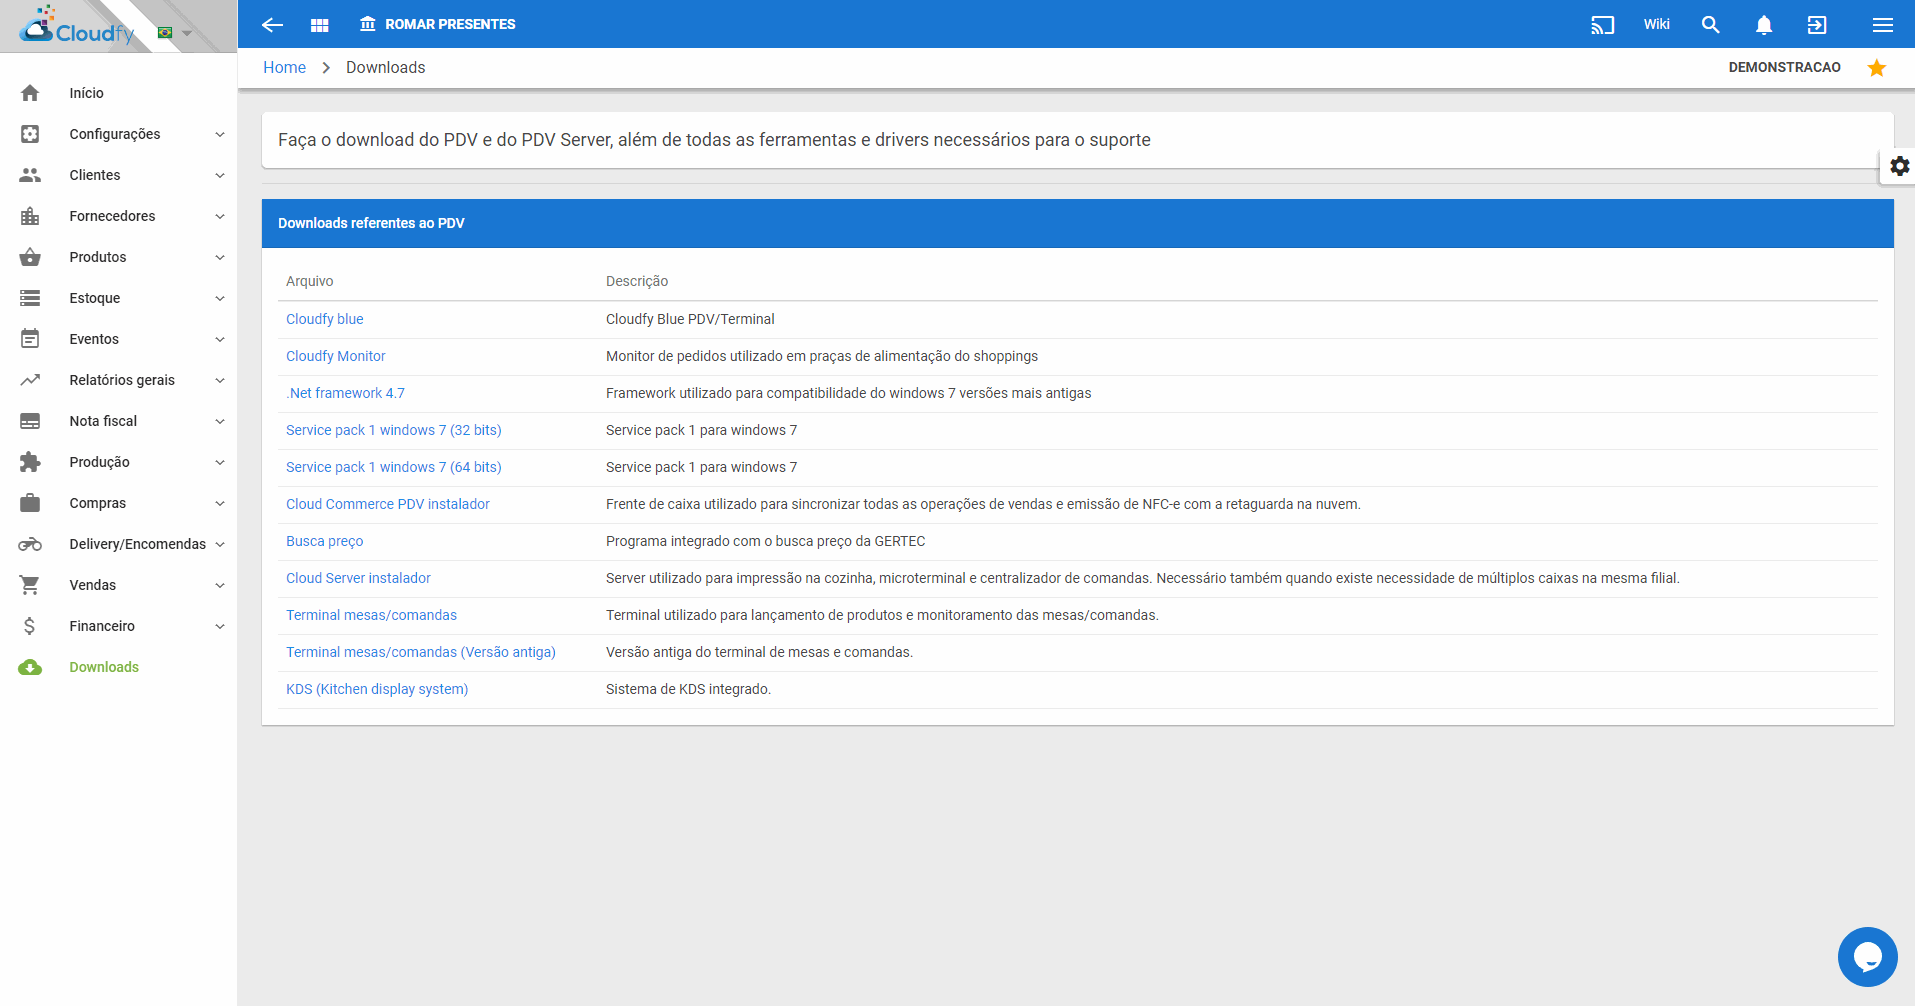Expand the Nota fiscal menu chevron
Image resolution: width=1915 pixels, height=1006 pixels.
[220, 421]
